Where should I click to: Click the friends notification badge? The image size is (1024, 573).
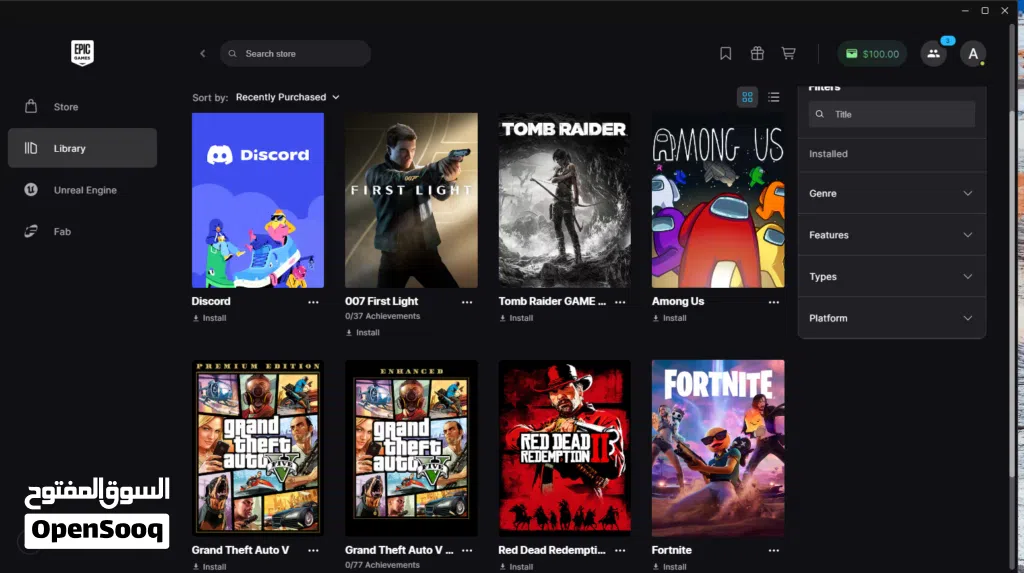click(948, 41)
